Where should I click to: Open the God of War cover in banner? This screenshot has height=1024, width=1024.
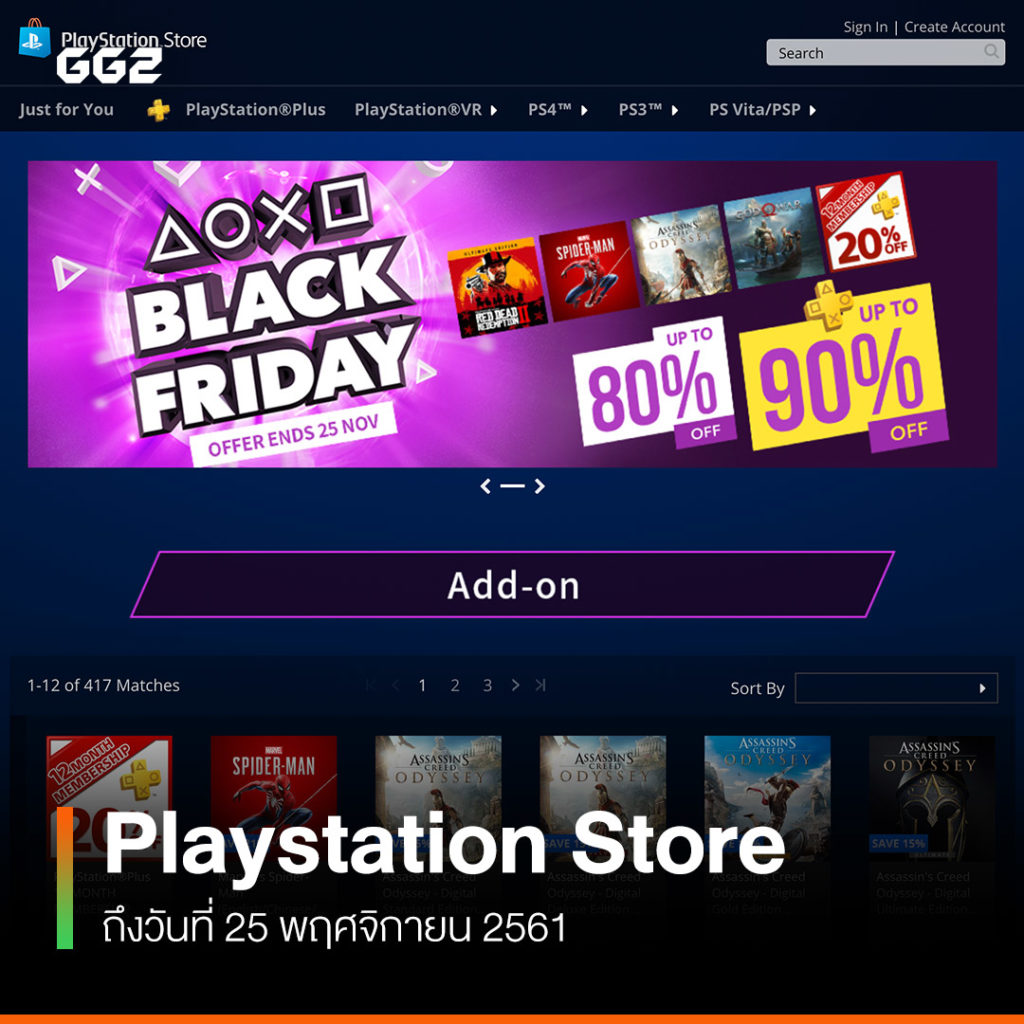(773, 238)
